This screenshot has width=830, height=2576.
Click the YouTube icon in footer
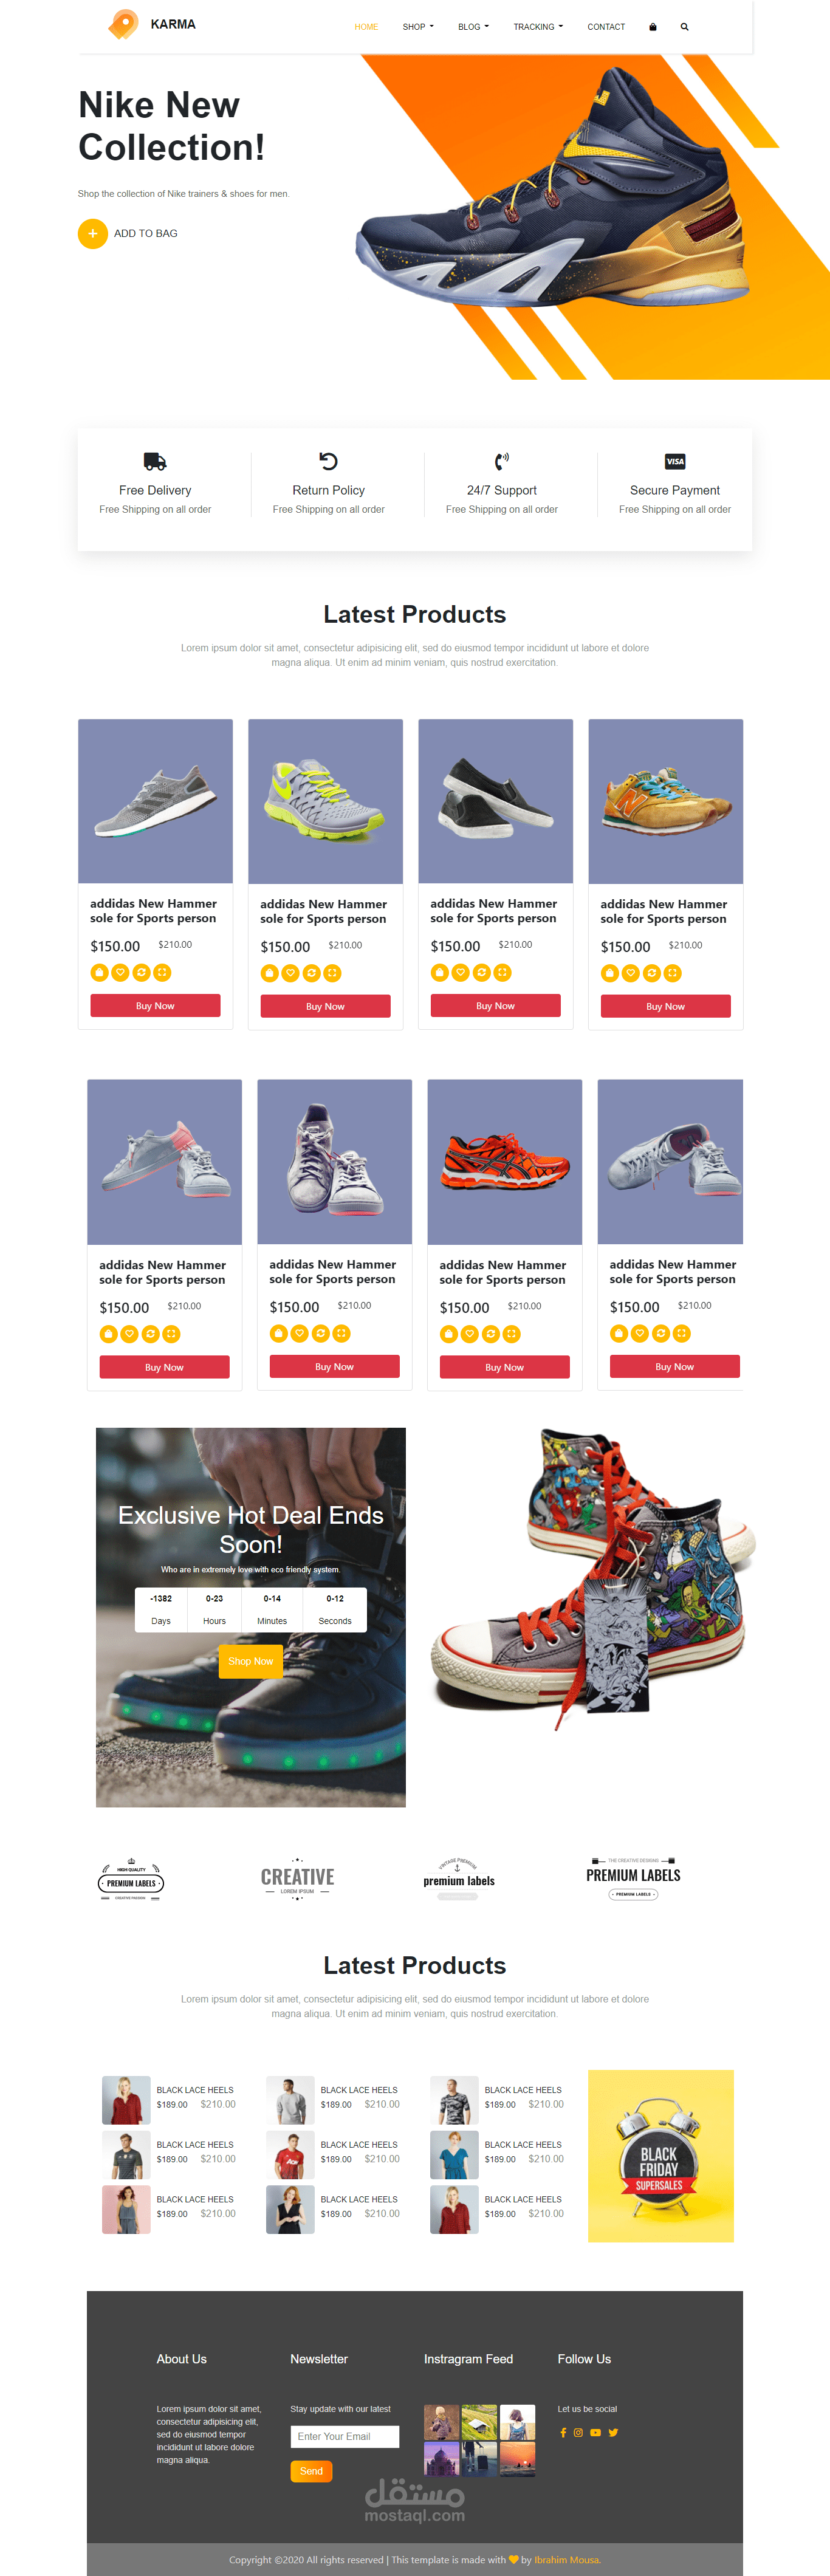pyautogui.click(x=596, y=2433)
